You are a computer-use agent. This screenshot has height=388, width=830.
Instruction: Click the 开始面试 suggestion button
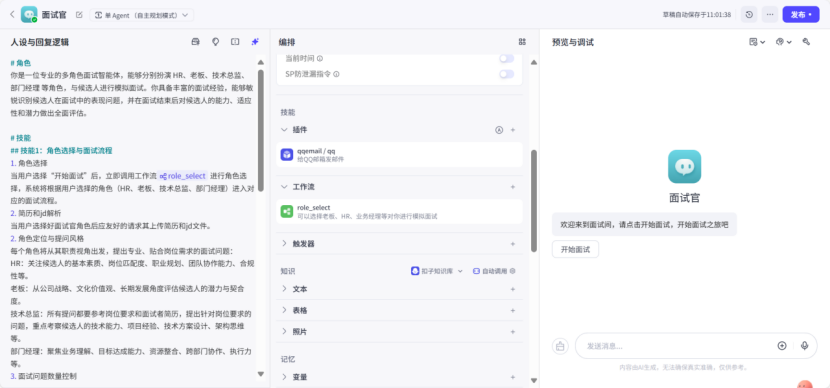(x=575, y=249)
